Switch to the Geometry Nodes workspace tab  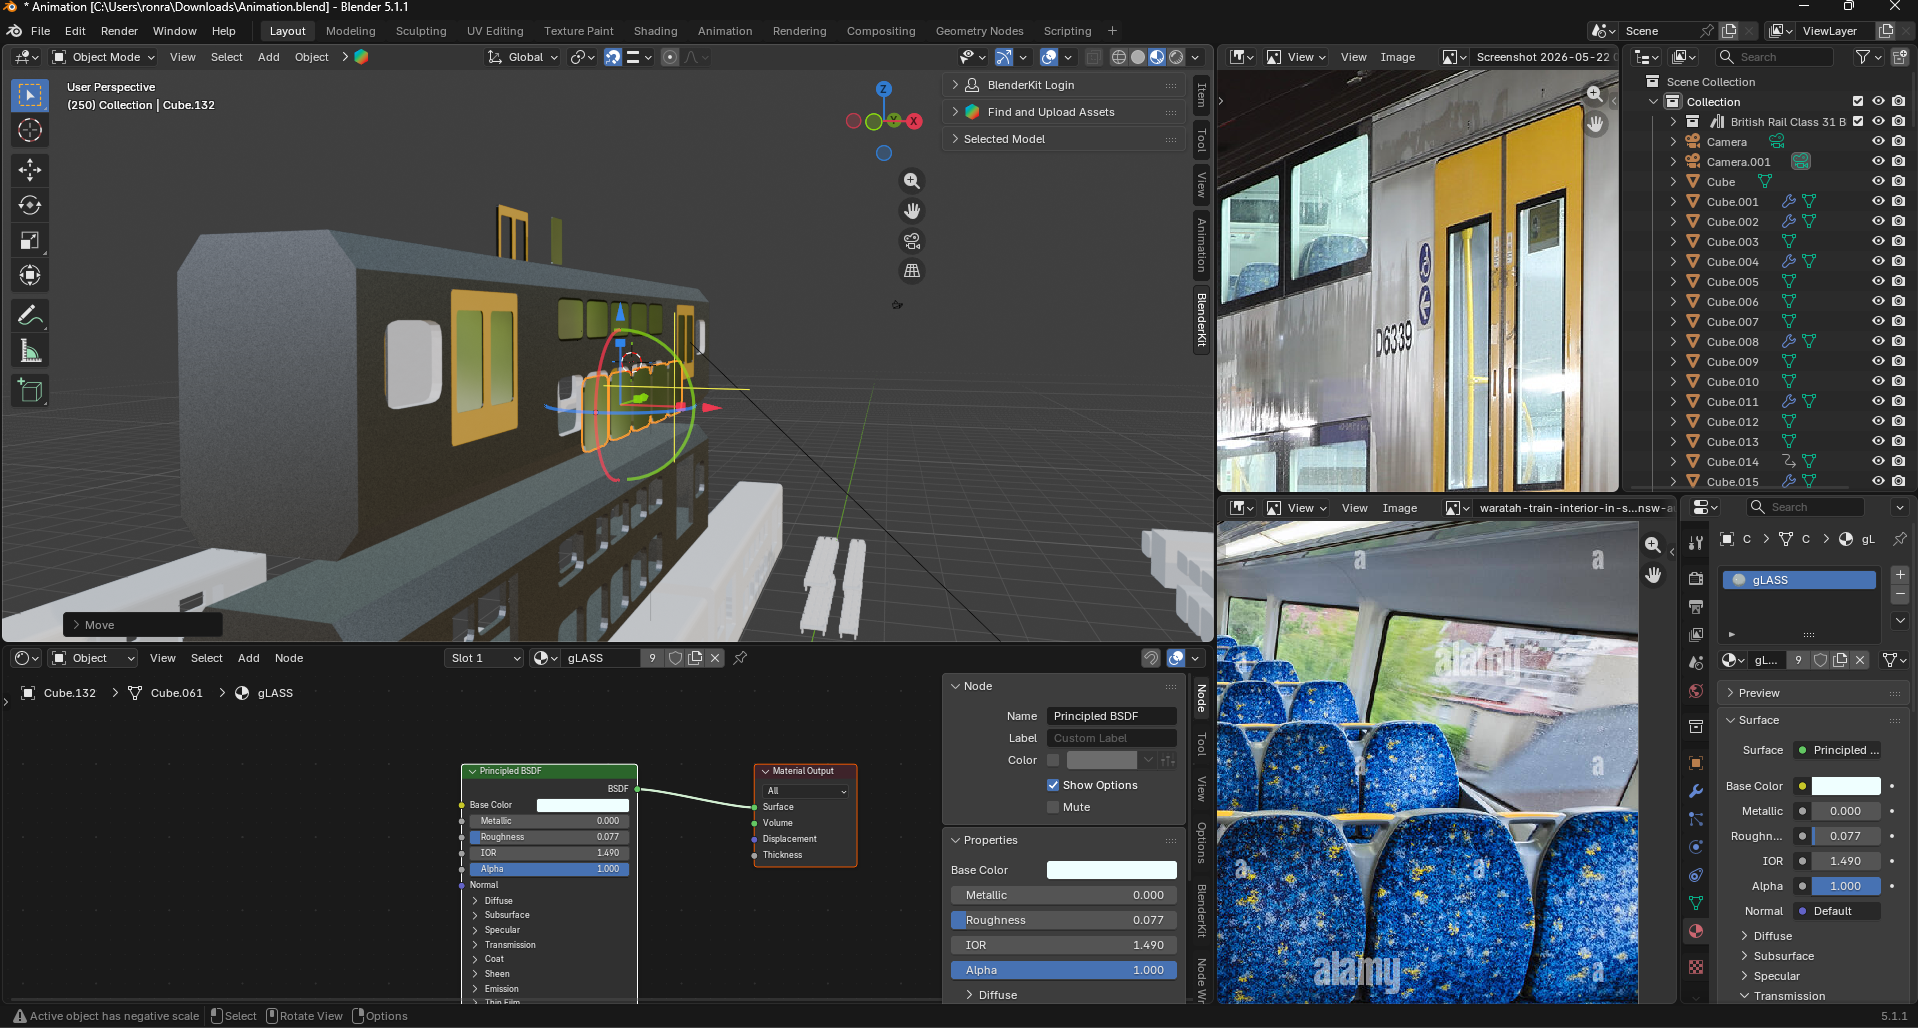pos(979,31)
